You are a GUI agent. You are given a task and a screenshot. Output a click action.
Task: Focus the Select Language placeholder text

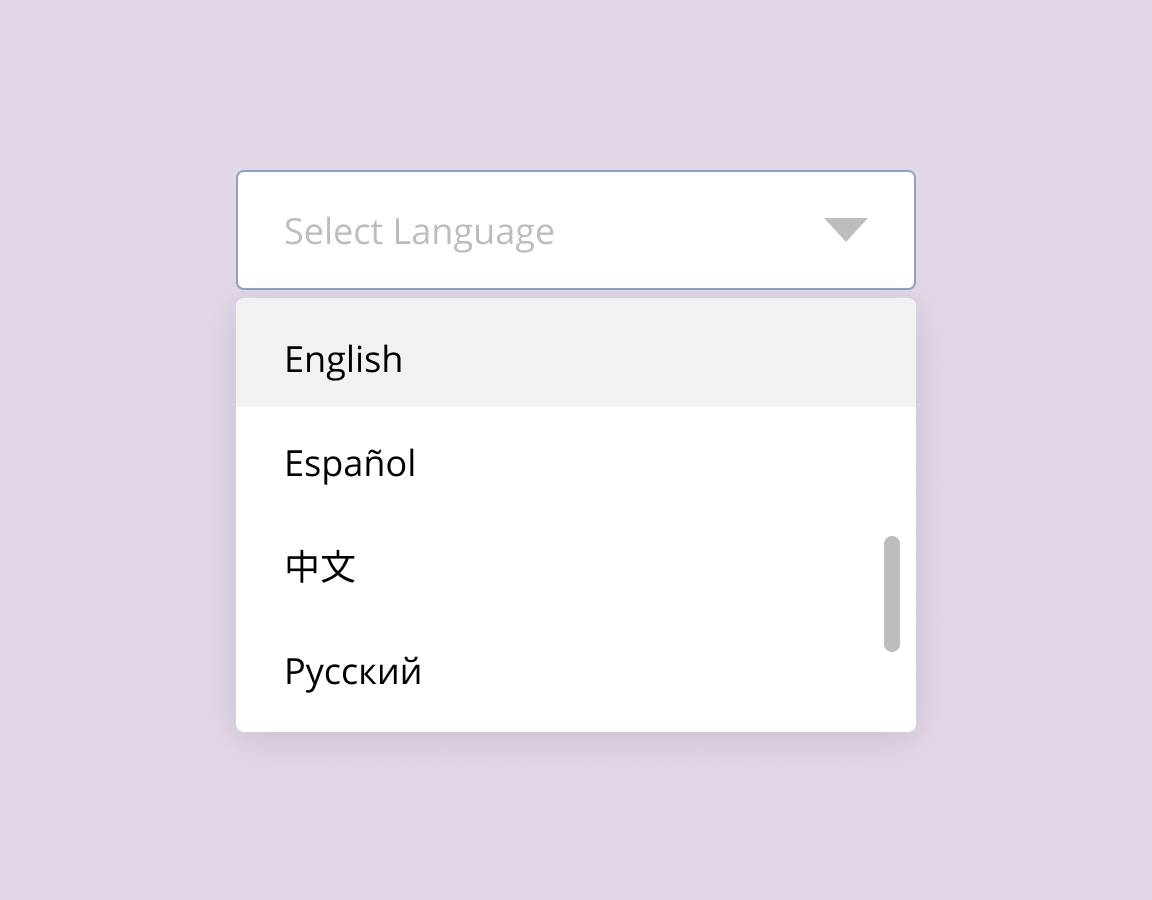point(419,230)
